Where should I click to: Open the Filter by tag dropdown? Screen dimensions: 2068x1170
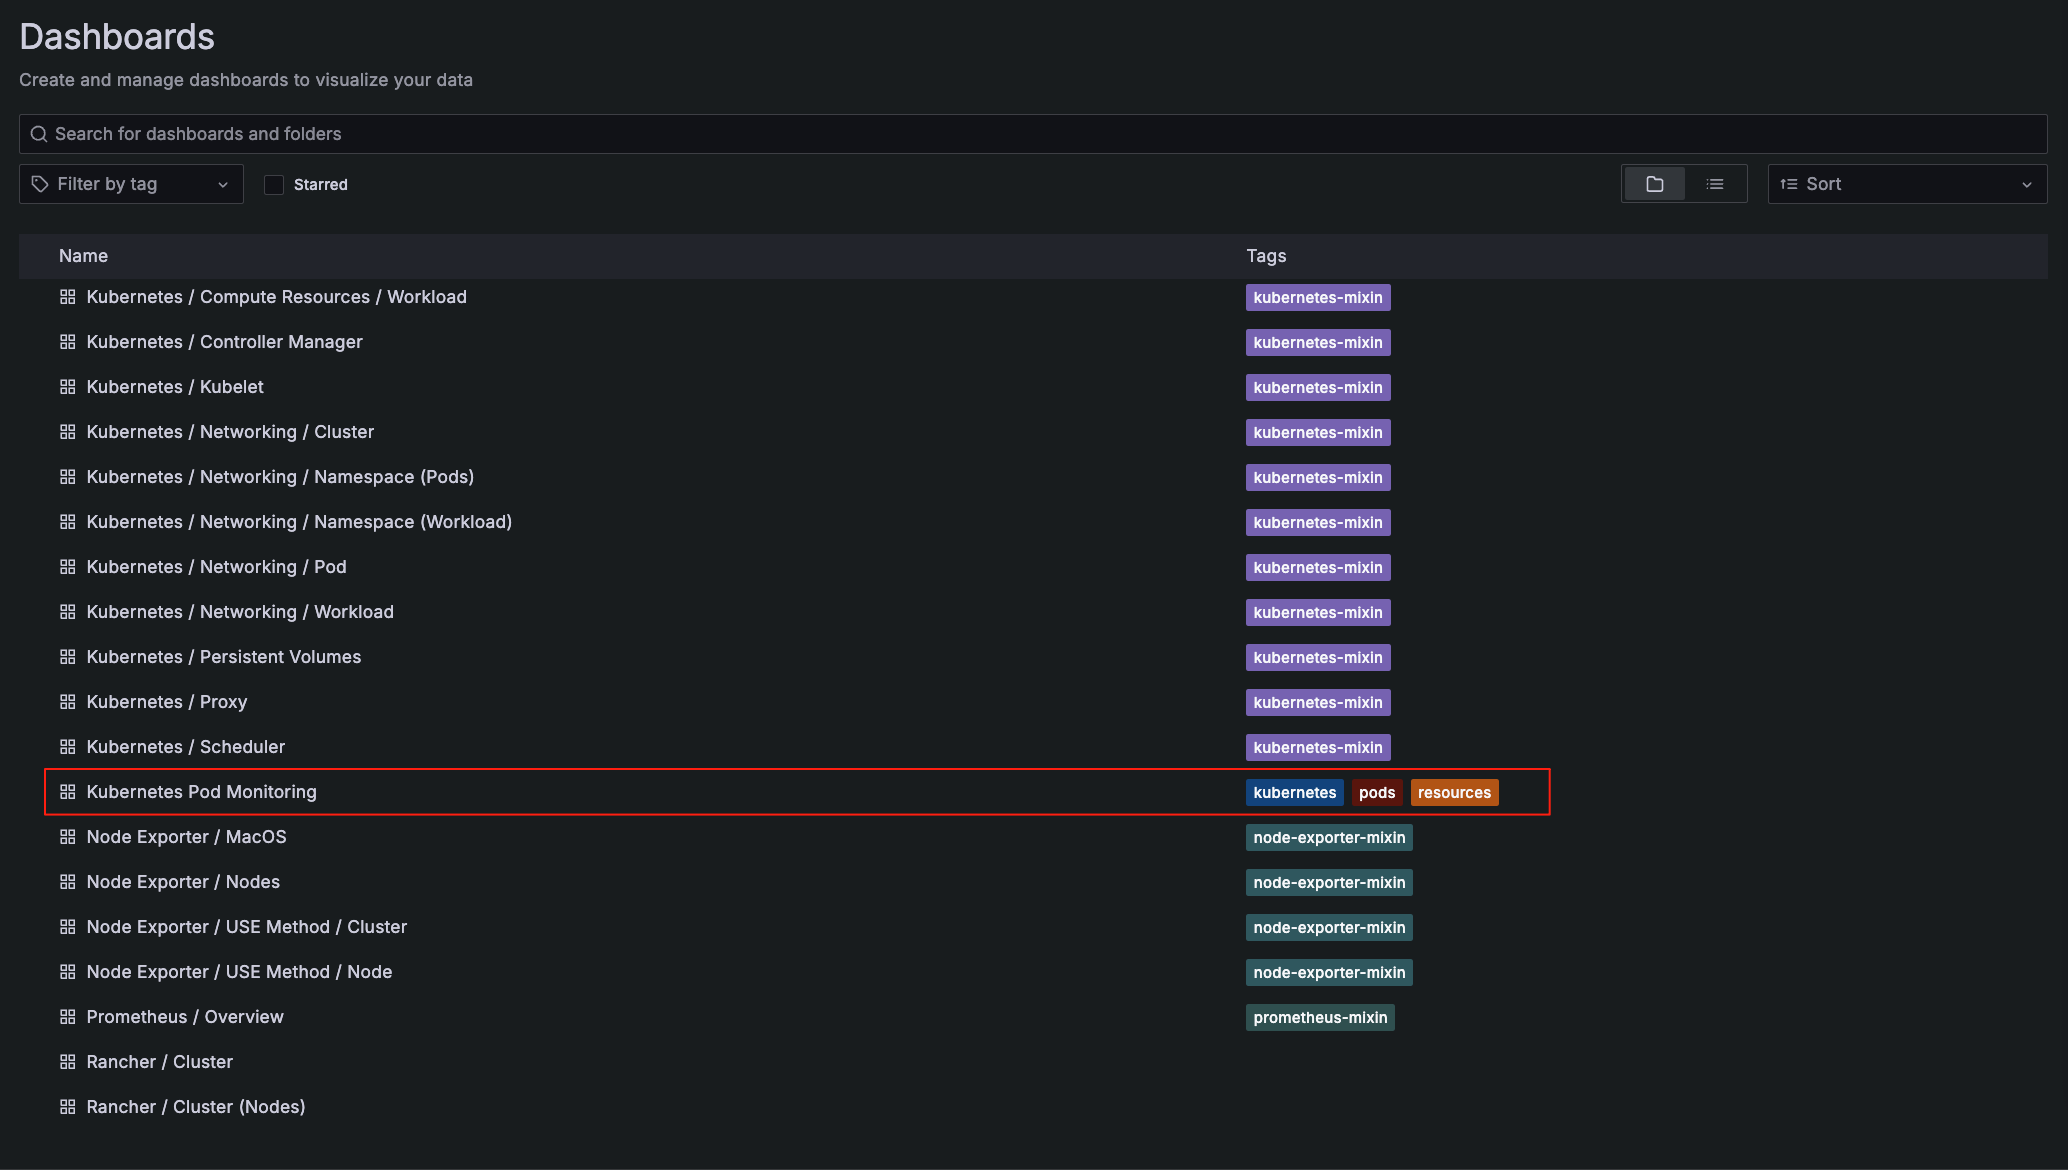(131, 184)
